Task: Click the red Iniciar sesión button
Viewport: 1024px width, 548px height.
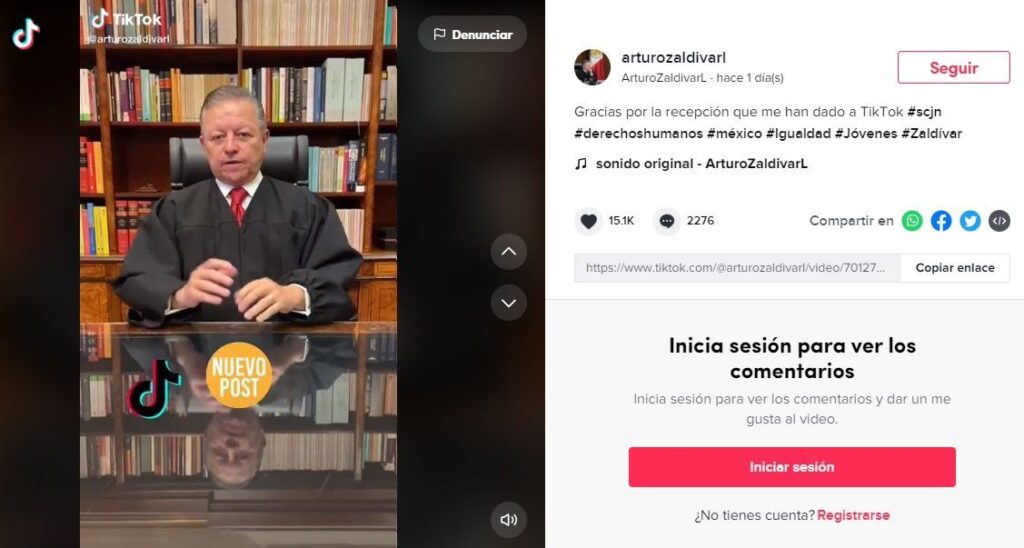Action: pos(792,467)
